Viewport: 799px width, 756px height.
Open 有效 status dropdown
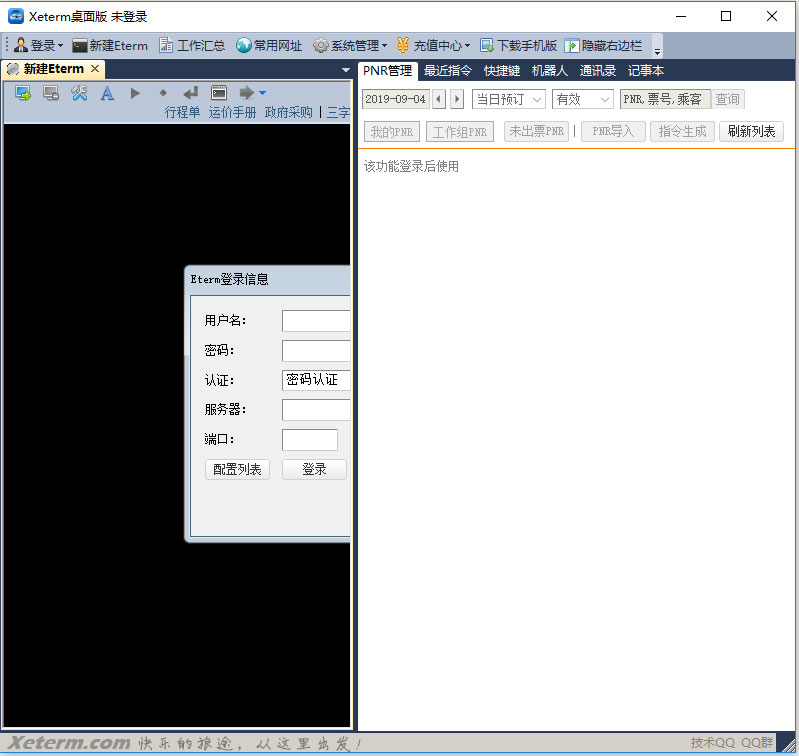[582, 99]
